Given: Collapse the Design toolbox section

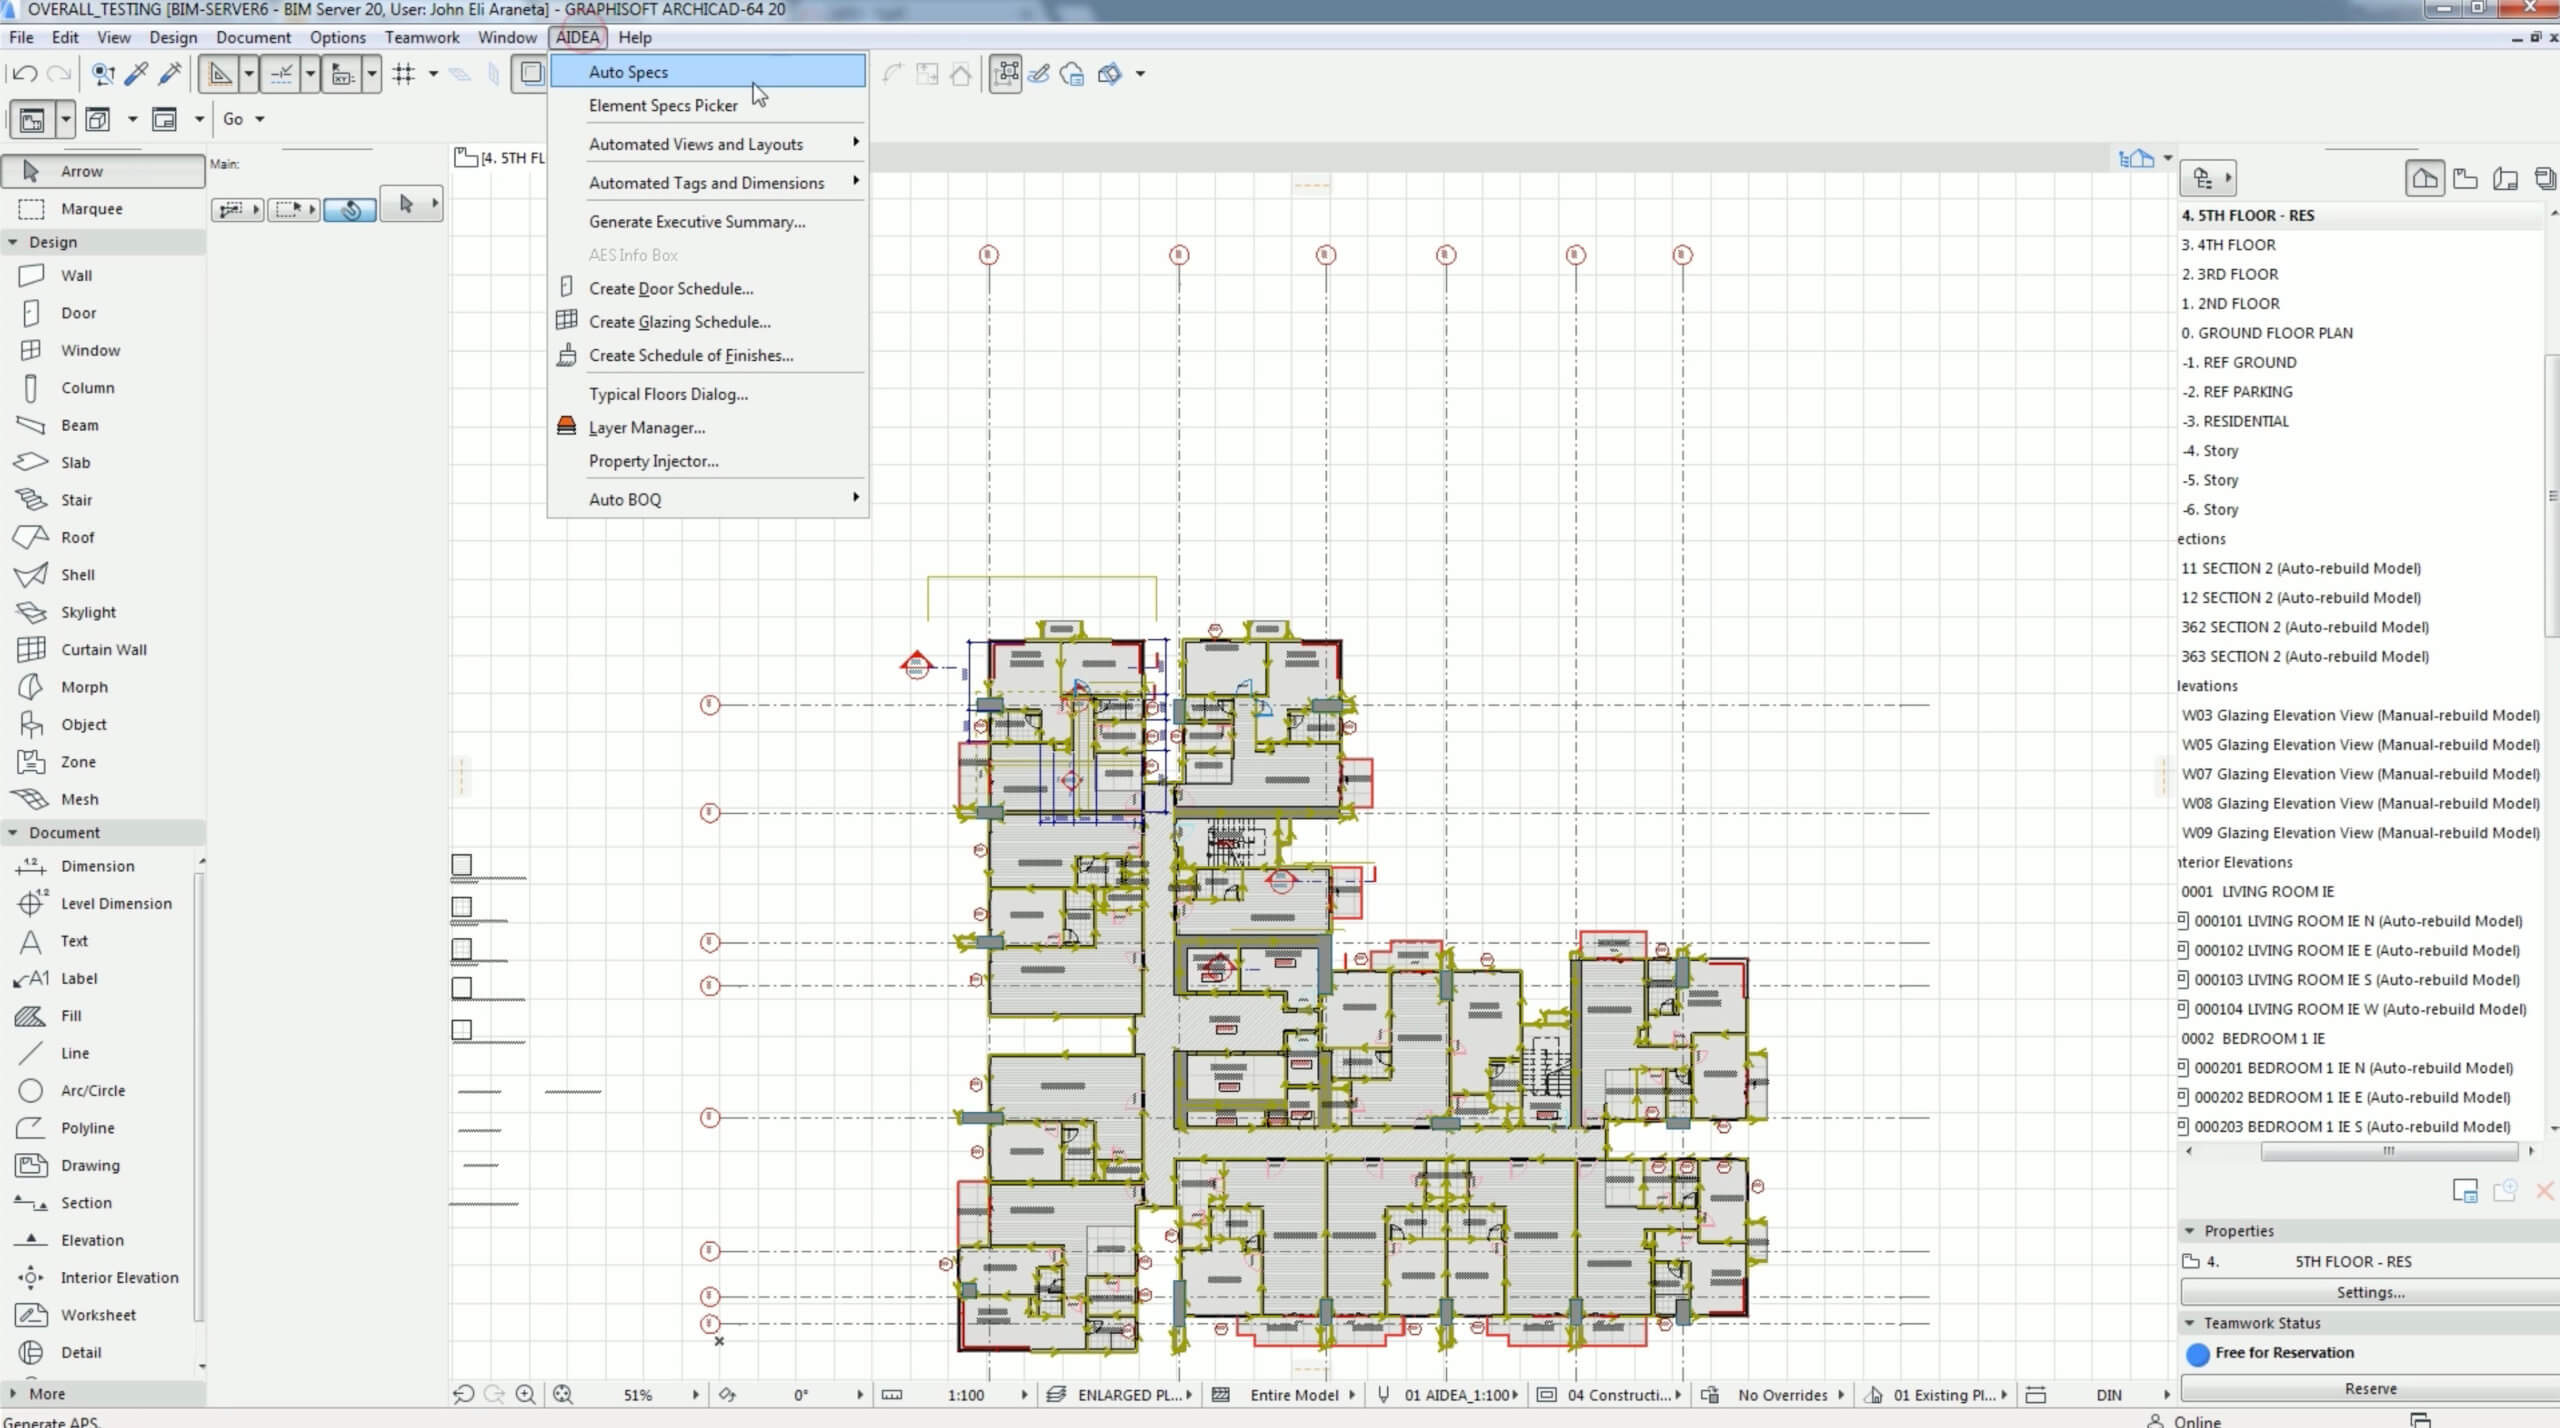Looking at the screenshot, I should [13, 242].
